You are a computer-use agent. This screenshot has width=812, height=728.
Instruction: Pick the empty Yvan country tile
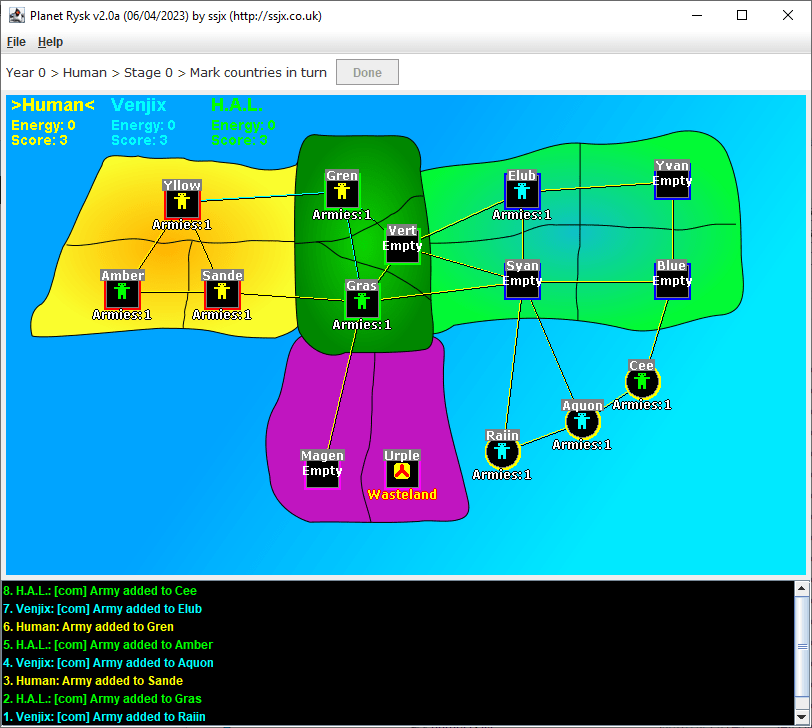[x=672, y=181]
